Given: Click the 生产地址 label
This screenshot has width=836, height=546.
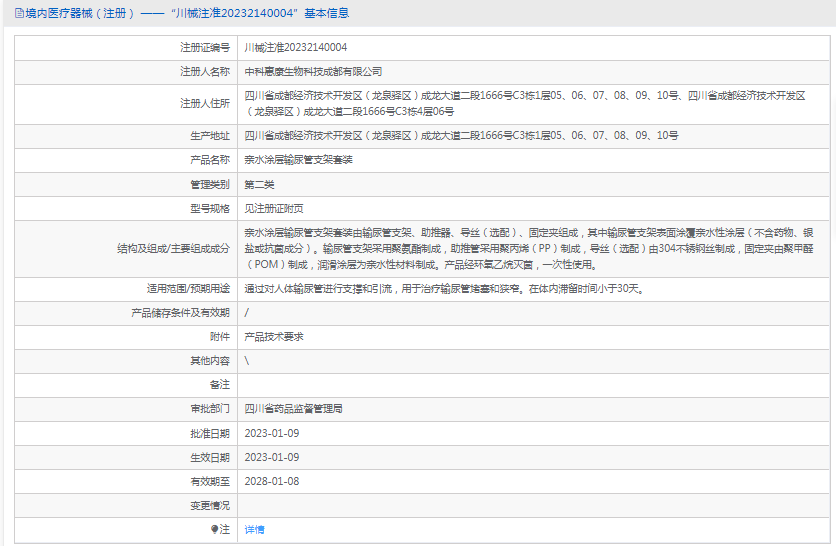Looking at the screenshot, I should pos(210,136).
